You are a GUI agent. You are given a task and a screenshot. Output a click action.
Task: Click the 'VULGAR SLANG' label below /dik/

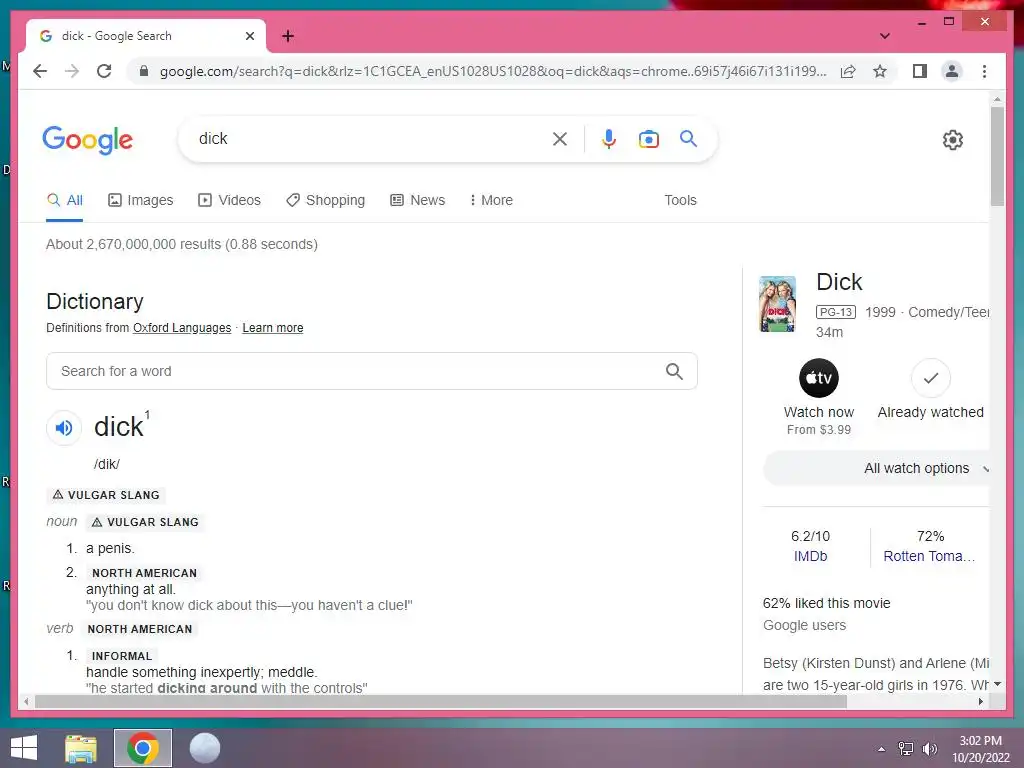(106, 495)
